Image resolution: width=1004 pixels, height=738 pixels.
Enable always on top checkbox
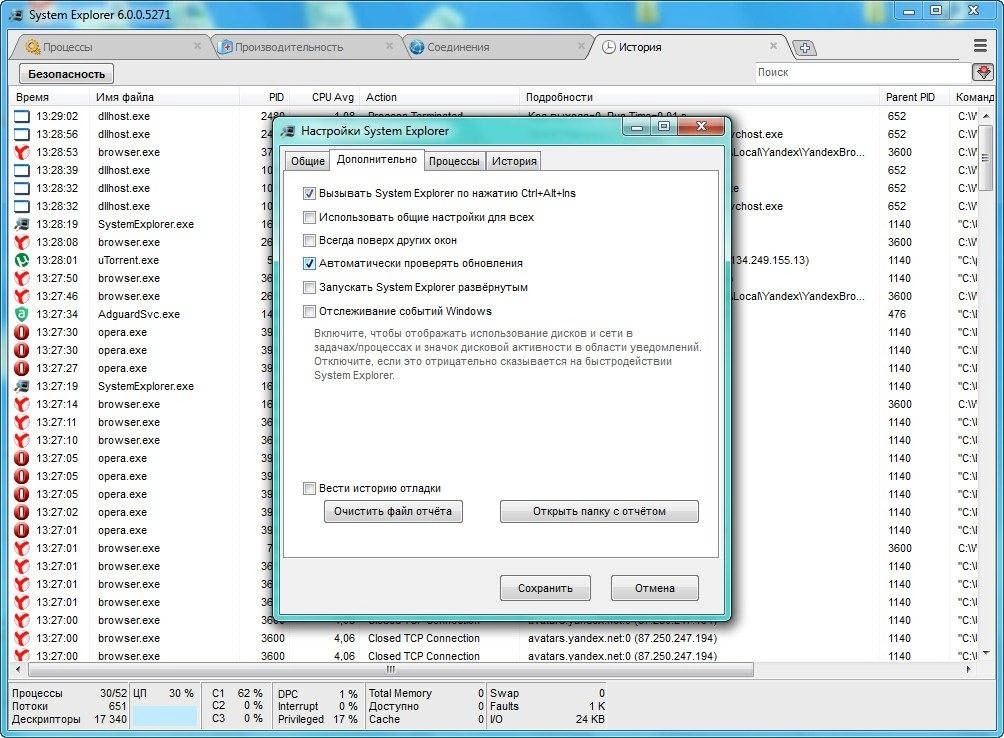(309, 241)
